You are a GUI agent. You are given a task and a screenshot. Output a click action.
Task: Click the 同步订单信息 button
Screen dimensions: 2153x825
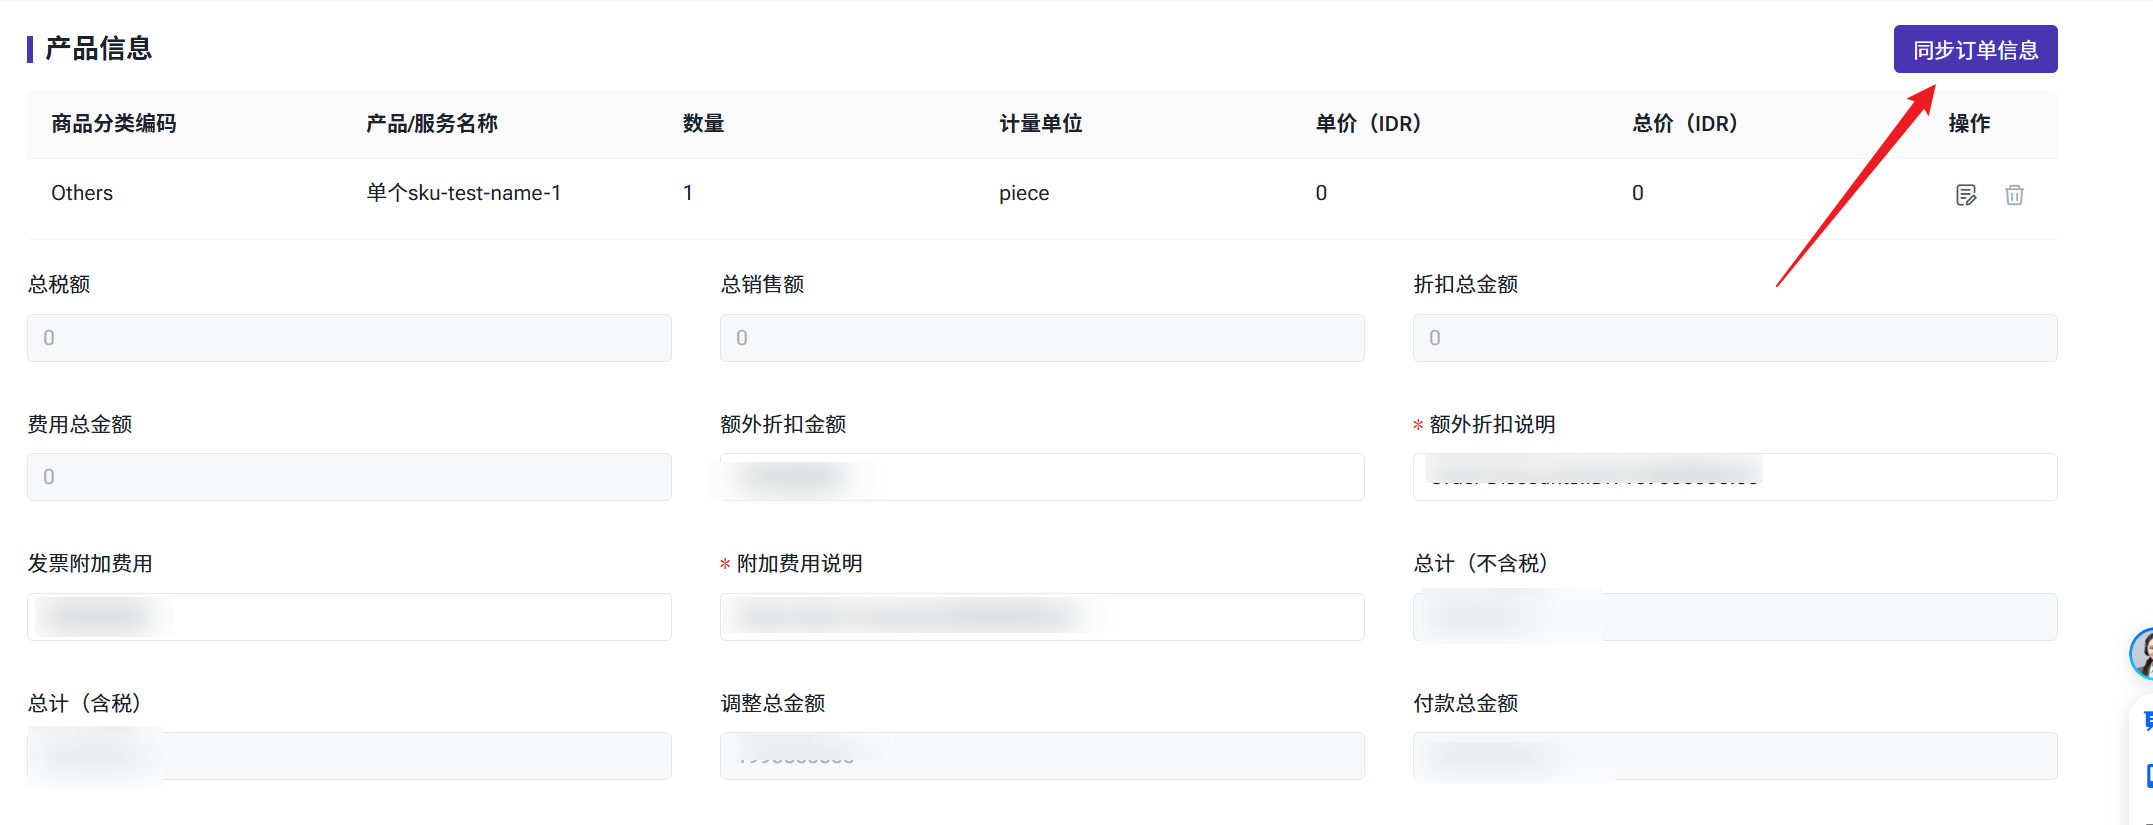[1975, 50]
